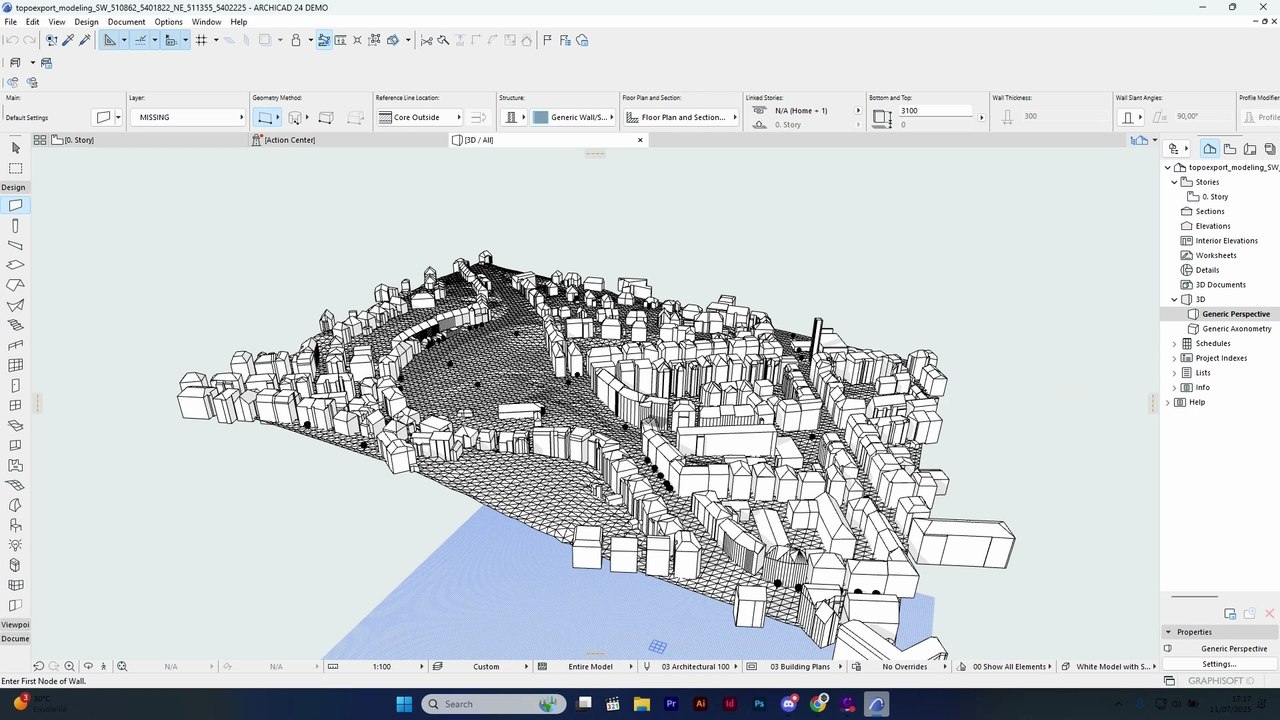Collapse the Stories tree node
The width and height of the screenshot is (1280, 720).
pyautogui.click(x=1175, y=182)
